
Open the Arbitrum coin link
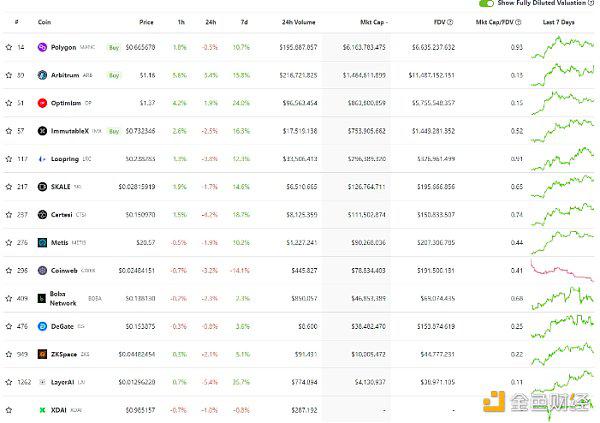click(65, 75)
